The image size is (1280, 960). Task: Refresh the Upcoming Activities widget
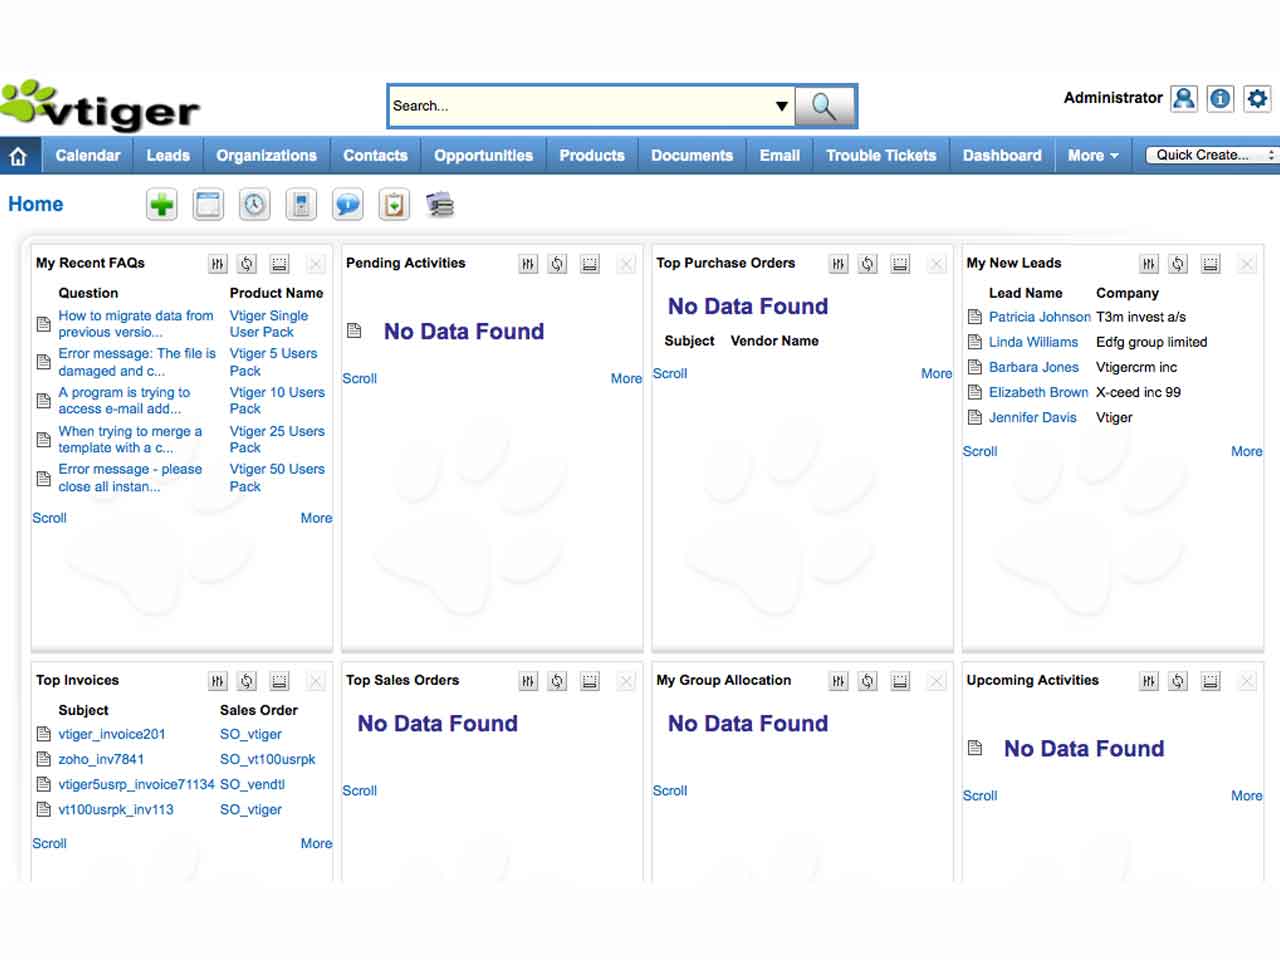[x=1178, y=681]
